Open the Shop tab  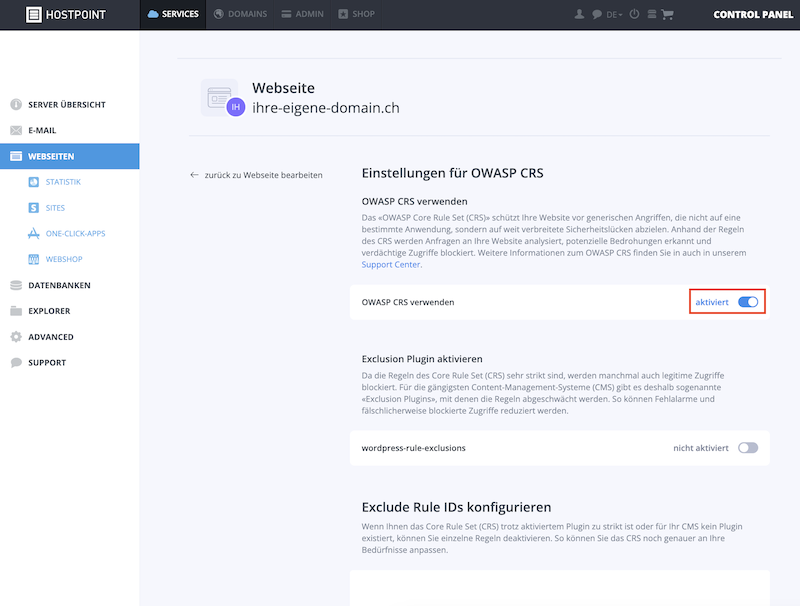(357, 14)
